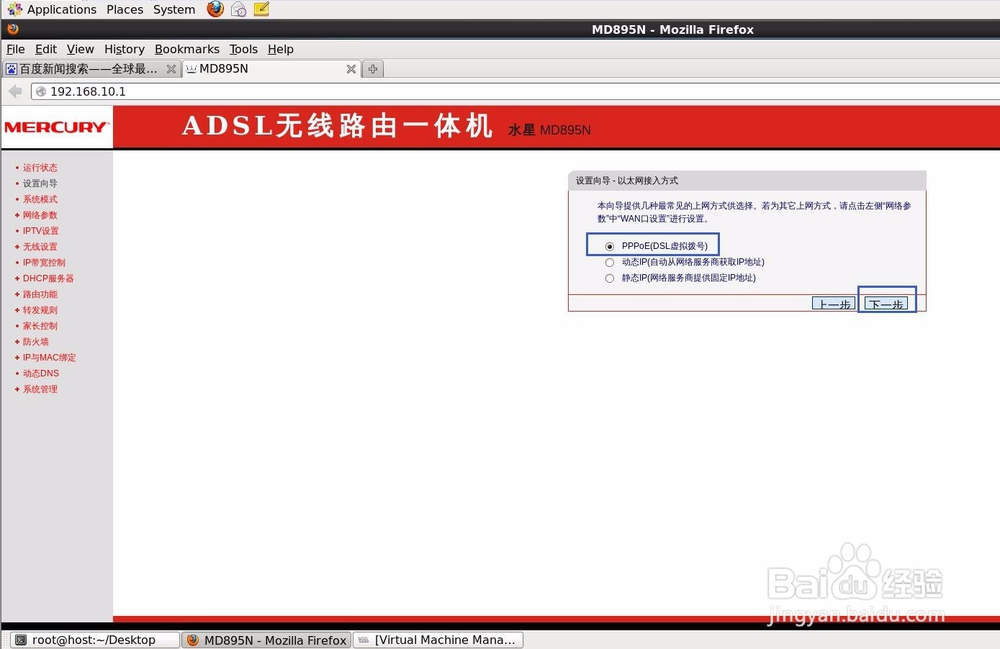Screen dimensions: 1000x649
Task: Click the 上一步 button
Action: click(834, 304)
